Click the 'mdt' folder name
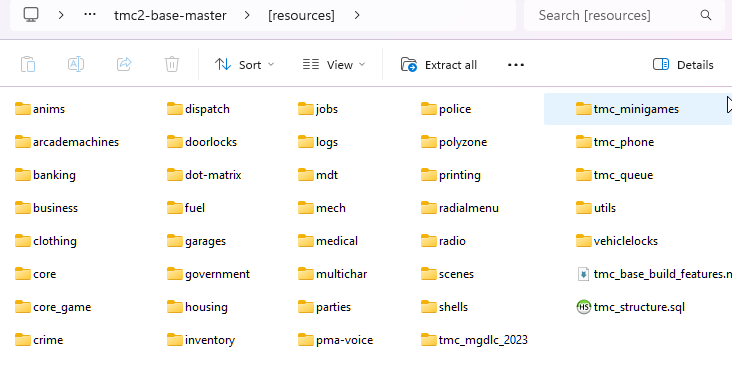Viewport: 732px width, 377px height. click(x=327, y=175)
